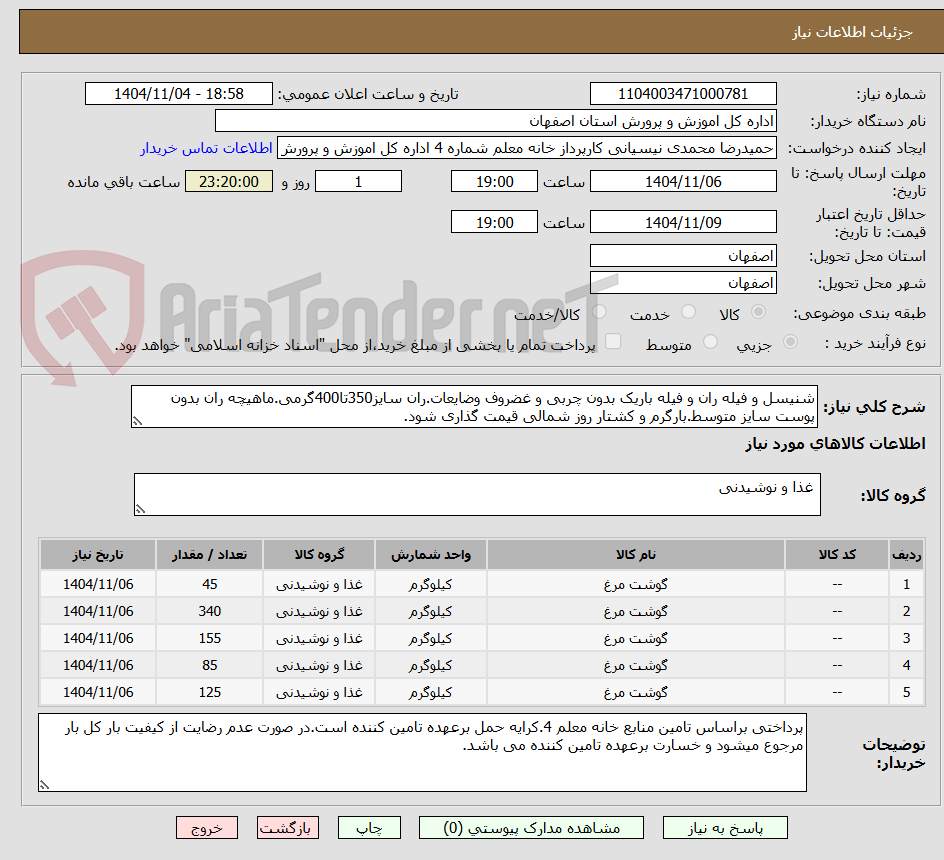Click the price validity date 1404/11/09 field
Viewport: 944px width, 860px height.
683,222
